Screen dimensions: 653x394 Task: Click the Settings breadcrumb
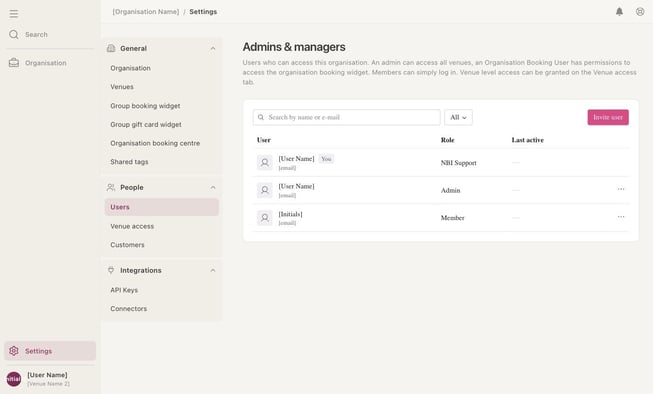pyautogui.click(x=203, y=12)
